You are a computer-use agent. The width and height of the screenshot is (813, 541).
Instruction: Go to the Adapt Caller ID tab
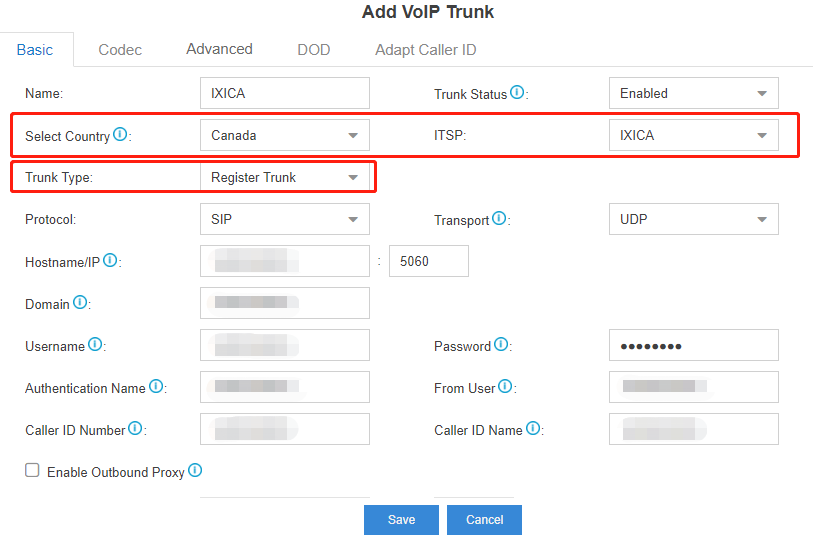(425, 49)
